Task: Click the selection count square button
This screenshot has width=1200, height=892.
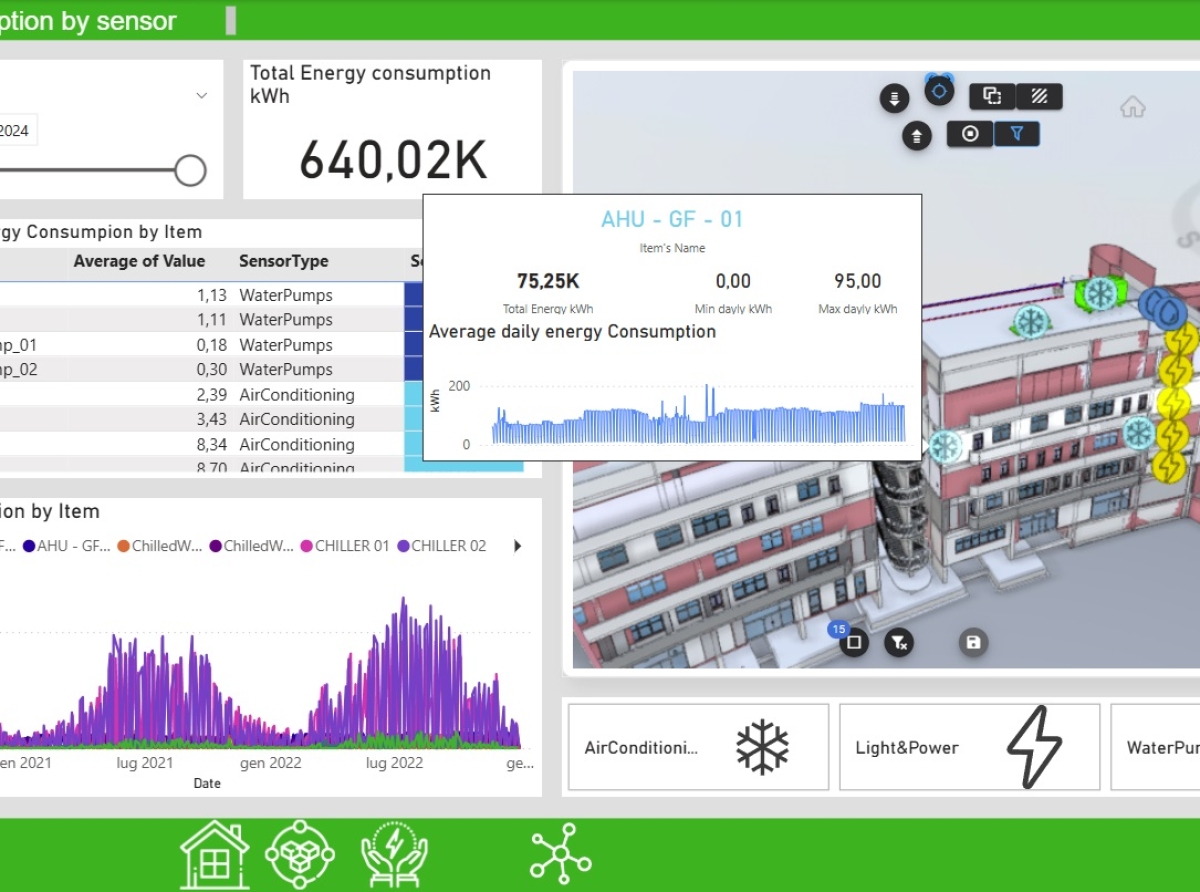Action: point(854,642)
